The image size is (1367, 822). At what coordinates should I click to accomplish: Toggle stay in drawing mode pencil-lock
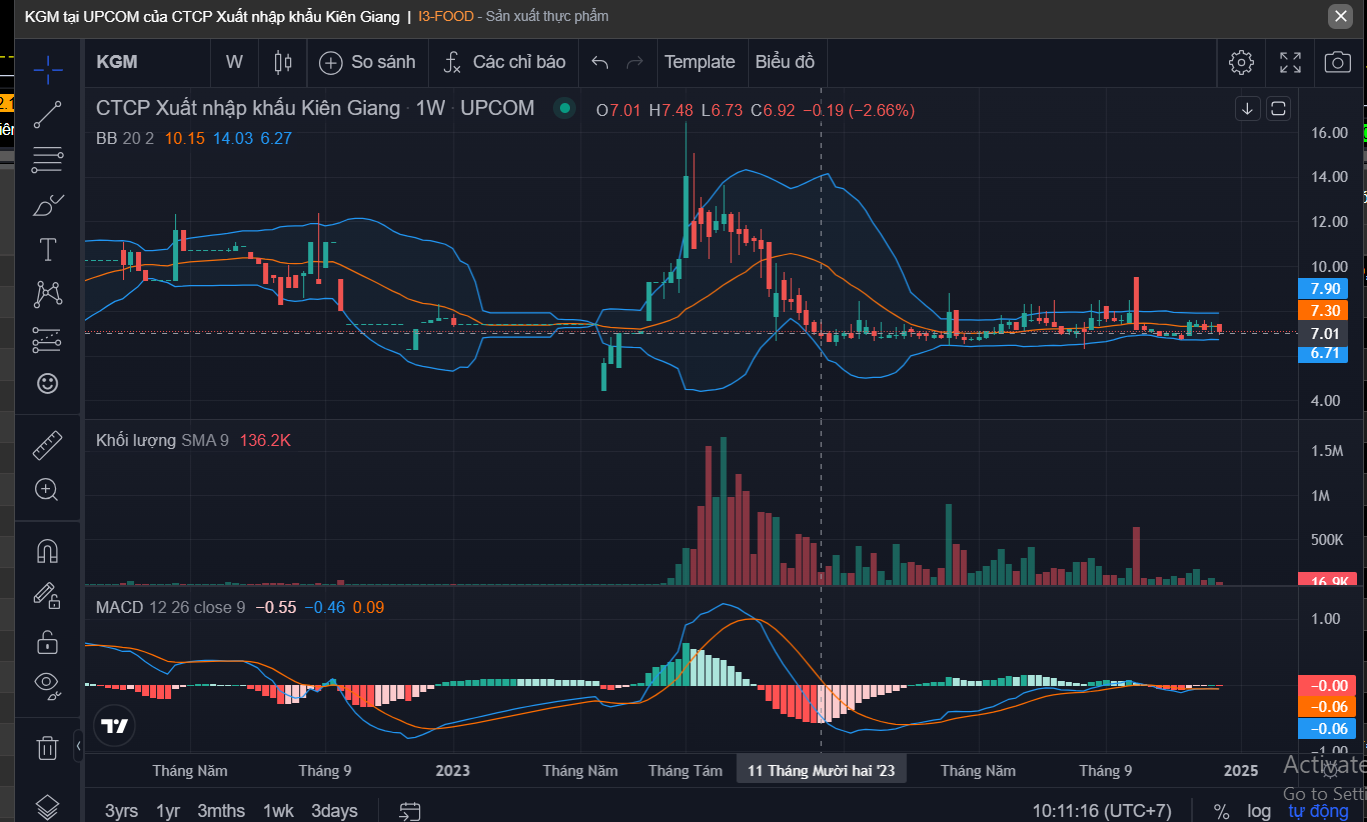pos(48,596)
